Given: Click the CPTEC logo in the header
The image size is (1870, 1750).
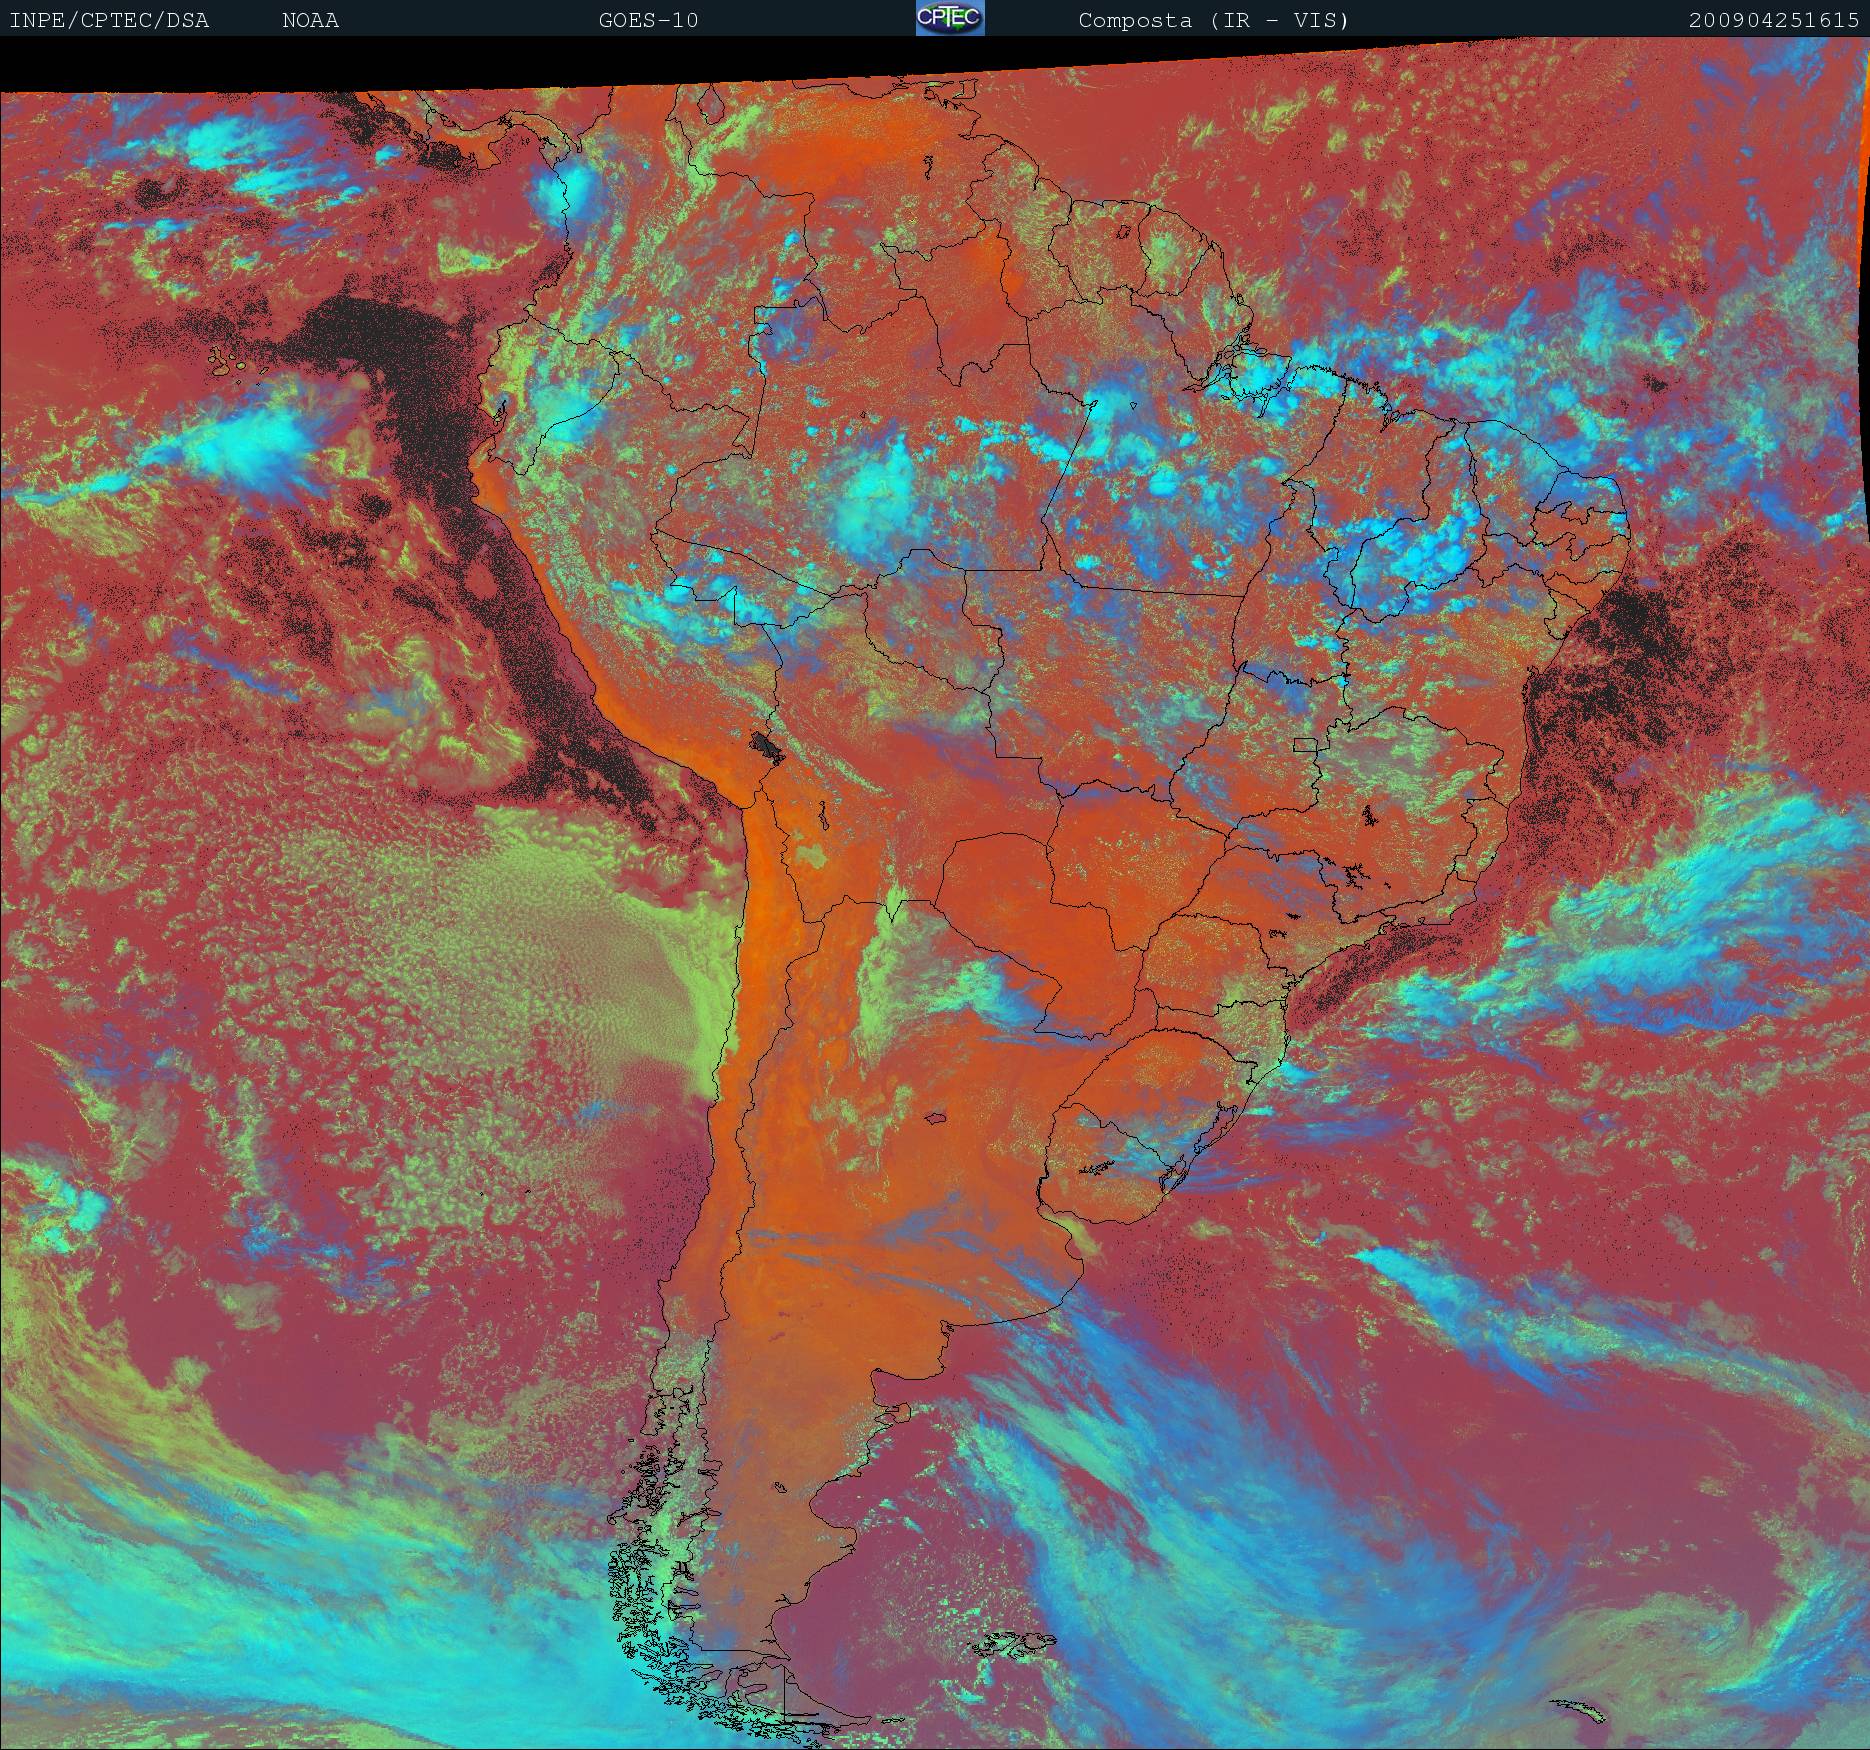Looking at the screenshot, I should [x=950, y=18].
